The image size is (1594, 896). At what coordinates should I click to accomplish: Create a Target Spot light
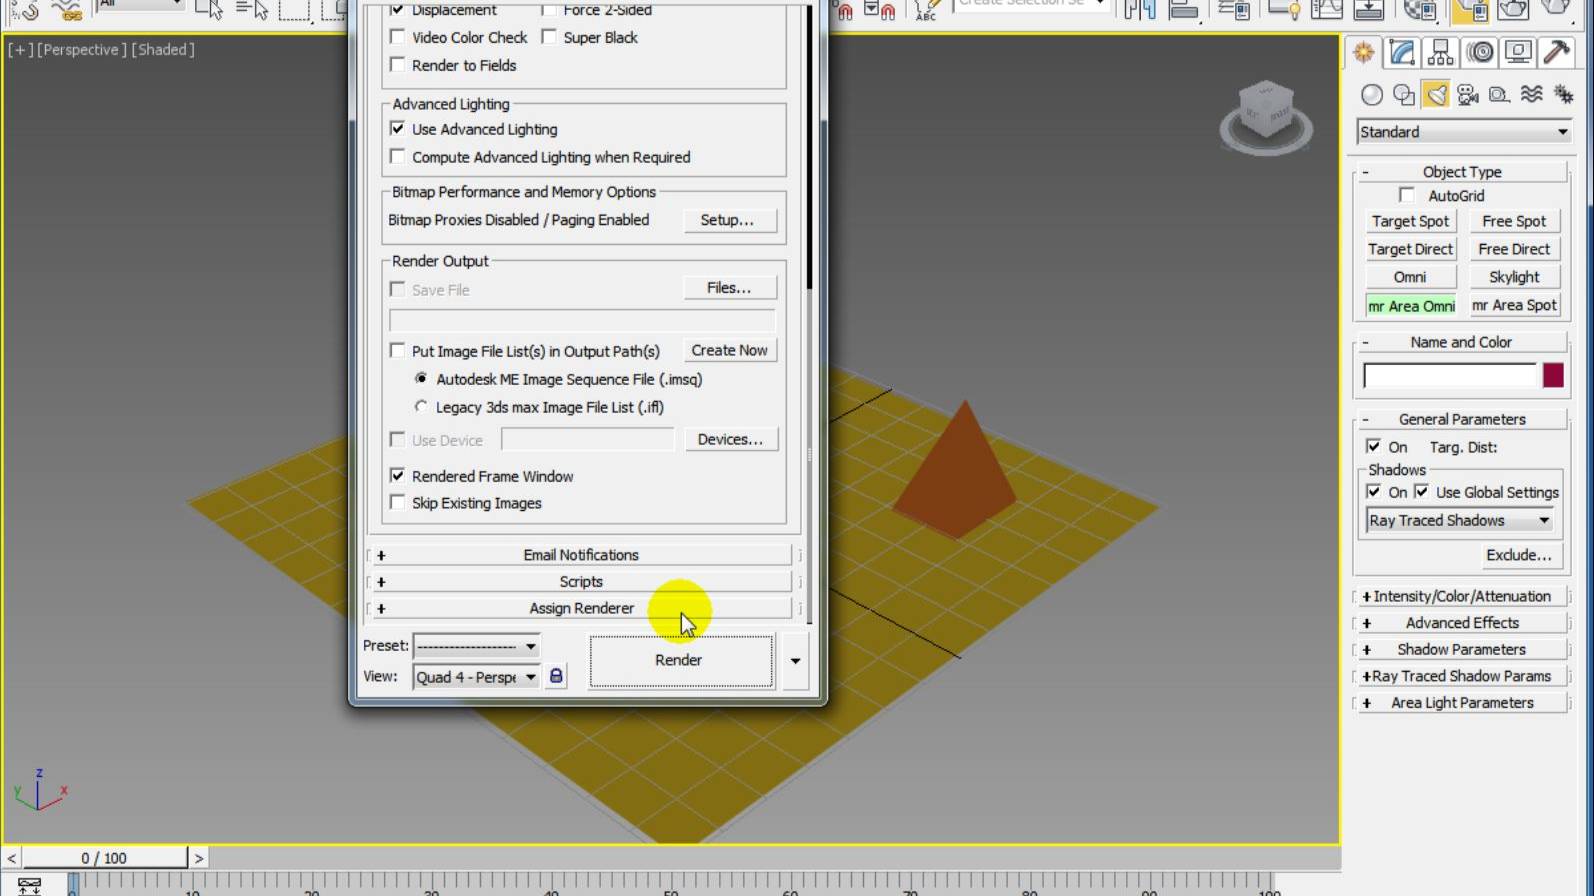[x=1410, y=221]
